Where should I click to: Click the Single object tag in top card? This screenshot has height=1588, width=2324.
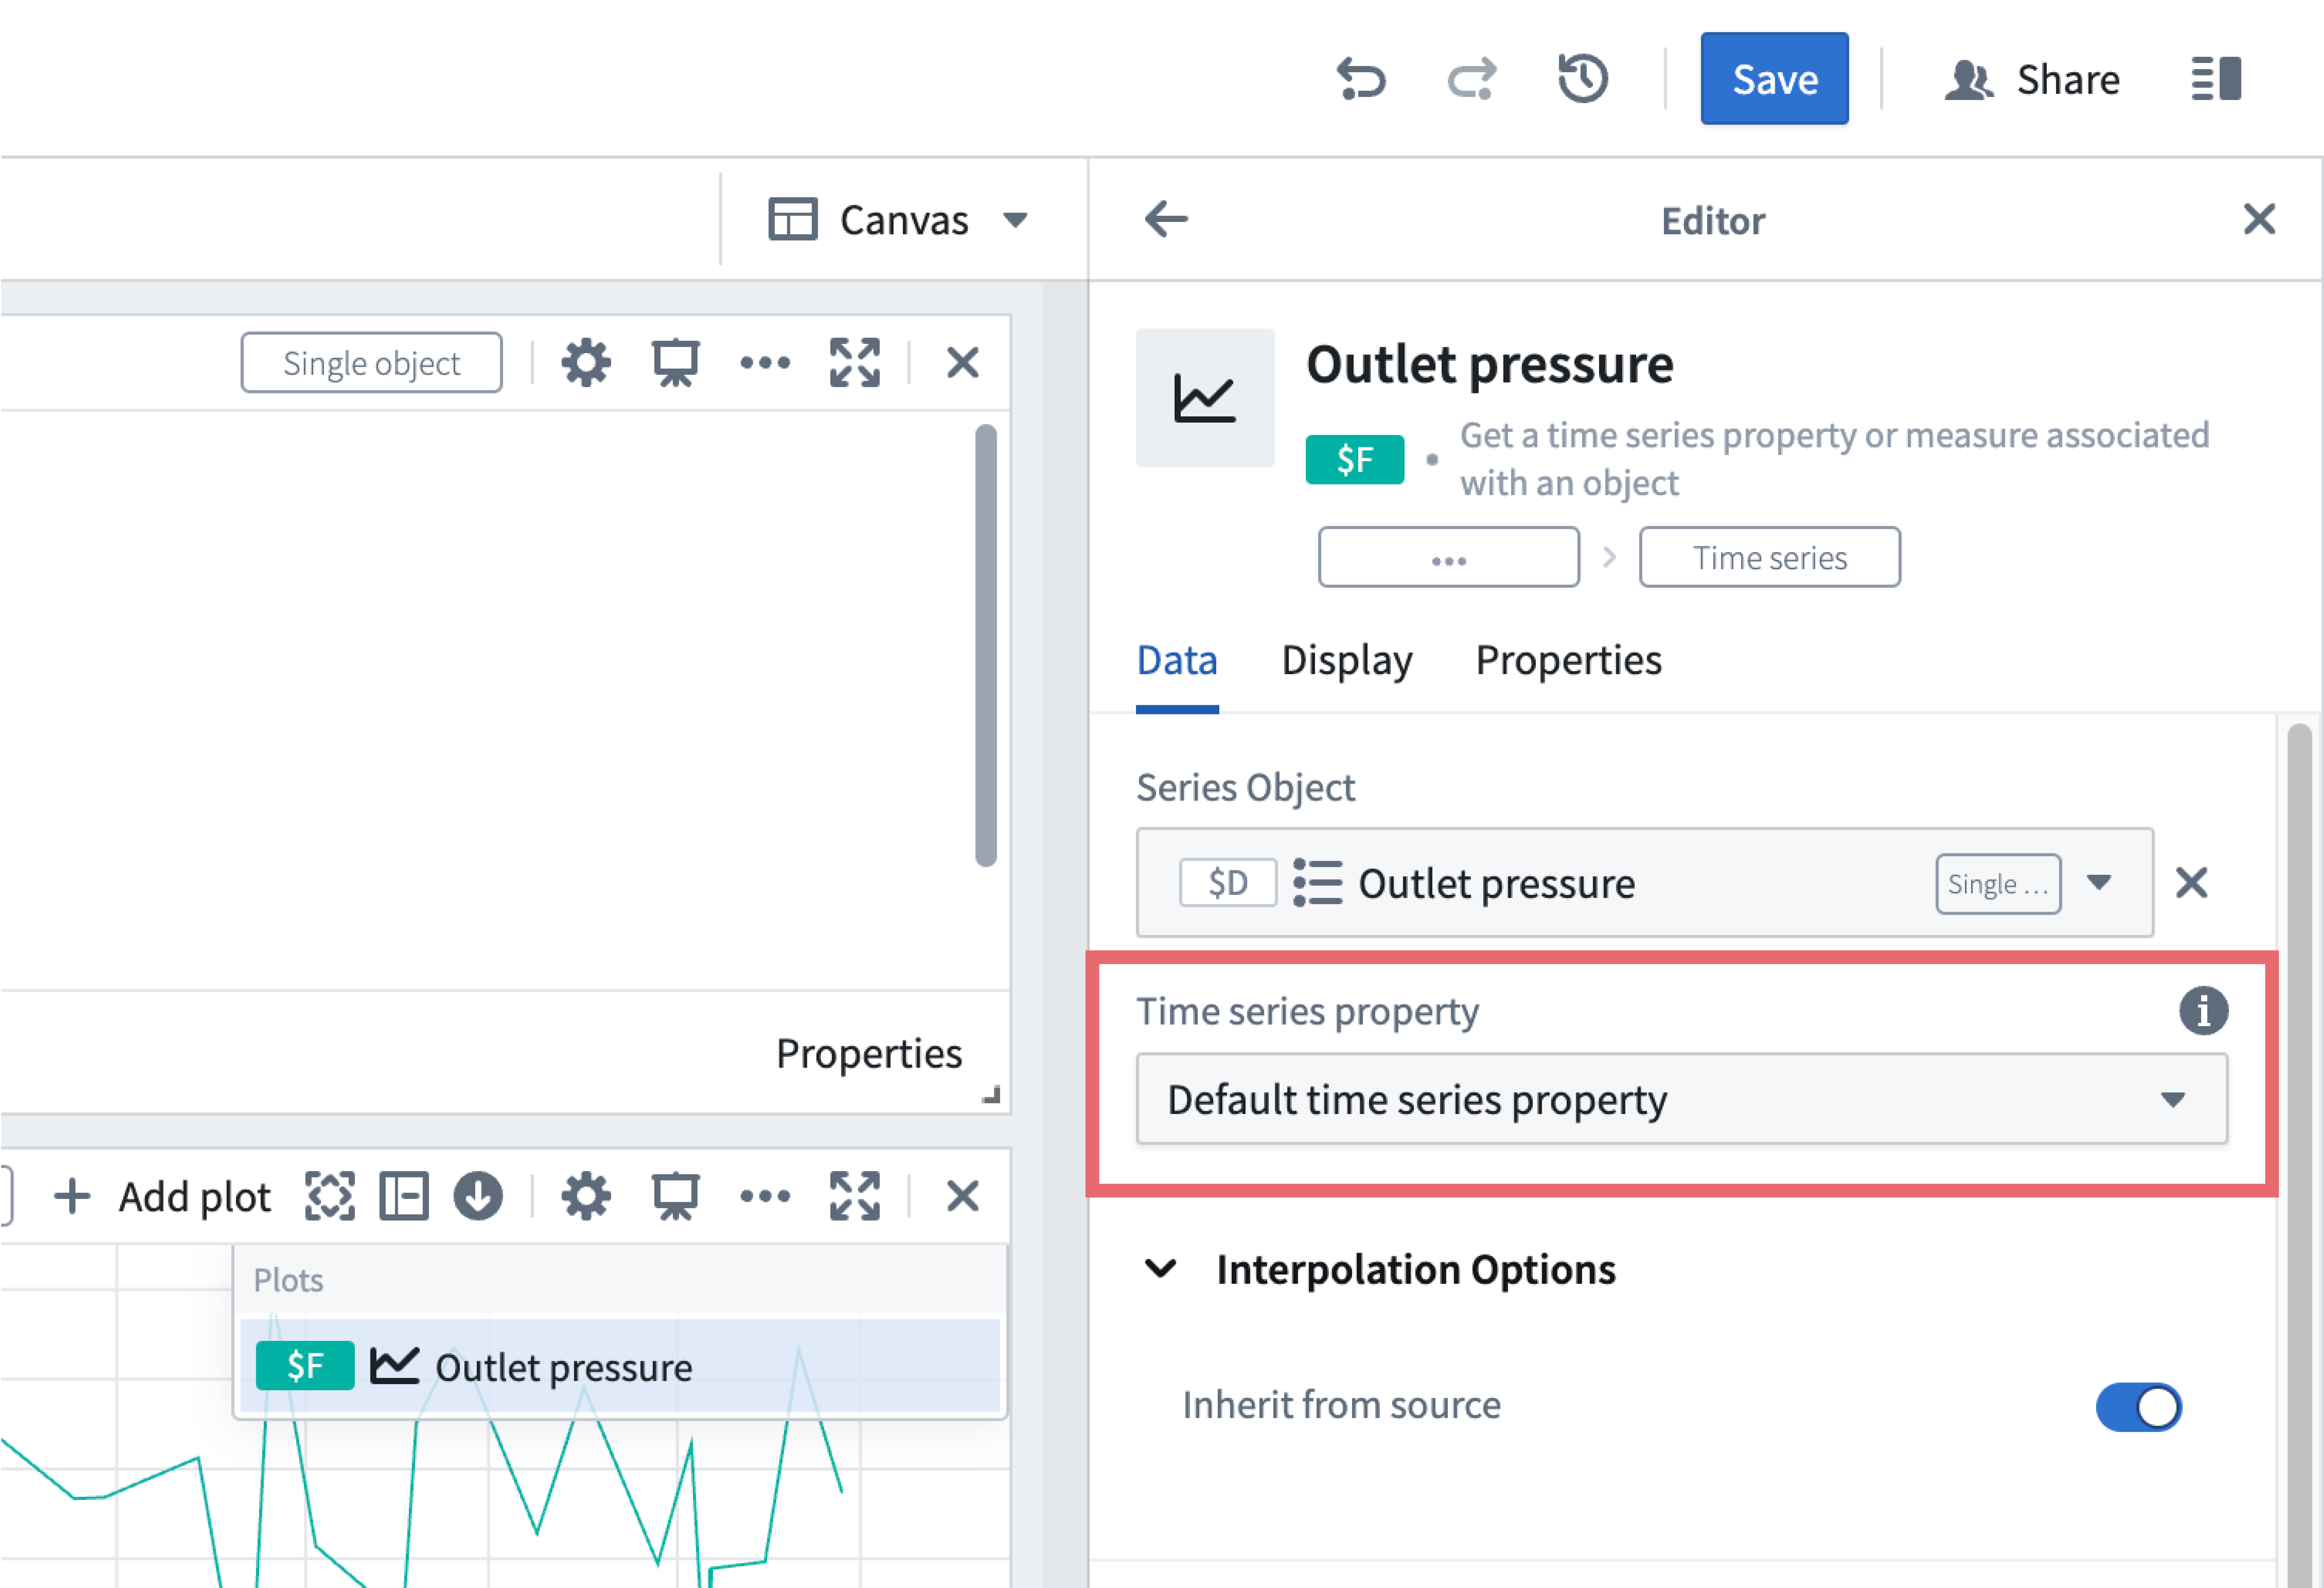371,363
